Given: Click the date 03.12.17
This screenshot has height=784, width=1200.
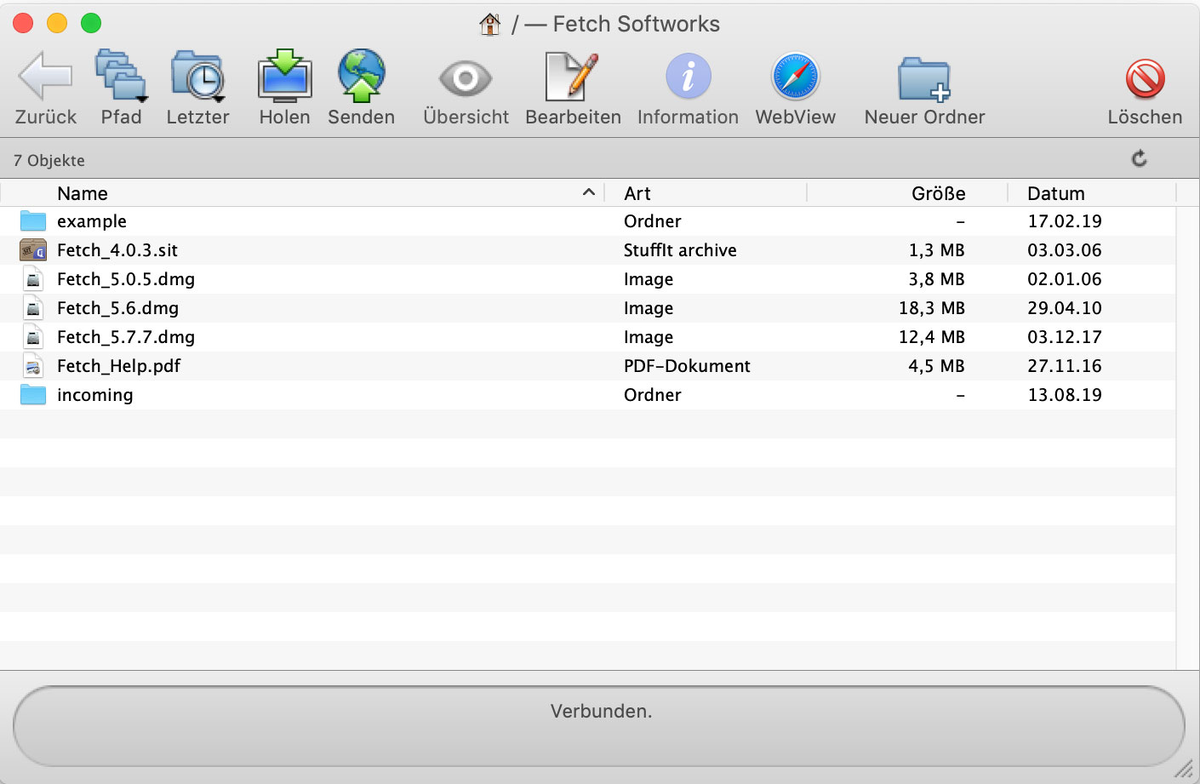Looking at the screenshot, I should click(x=1065, y=337).
